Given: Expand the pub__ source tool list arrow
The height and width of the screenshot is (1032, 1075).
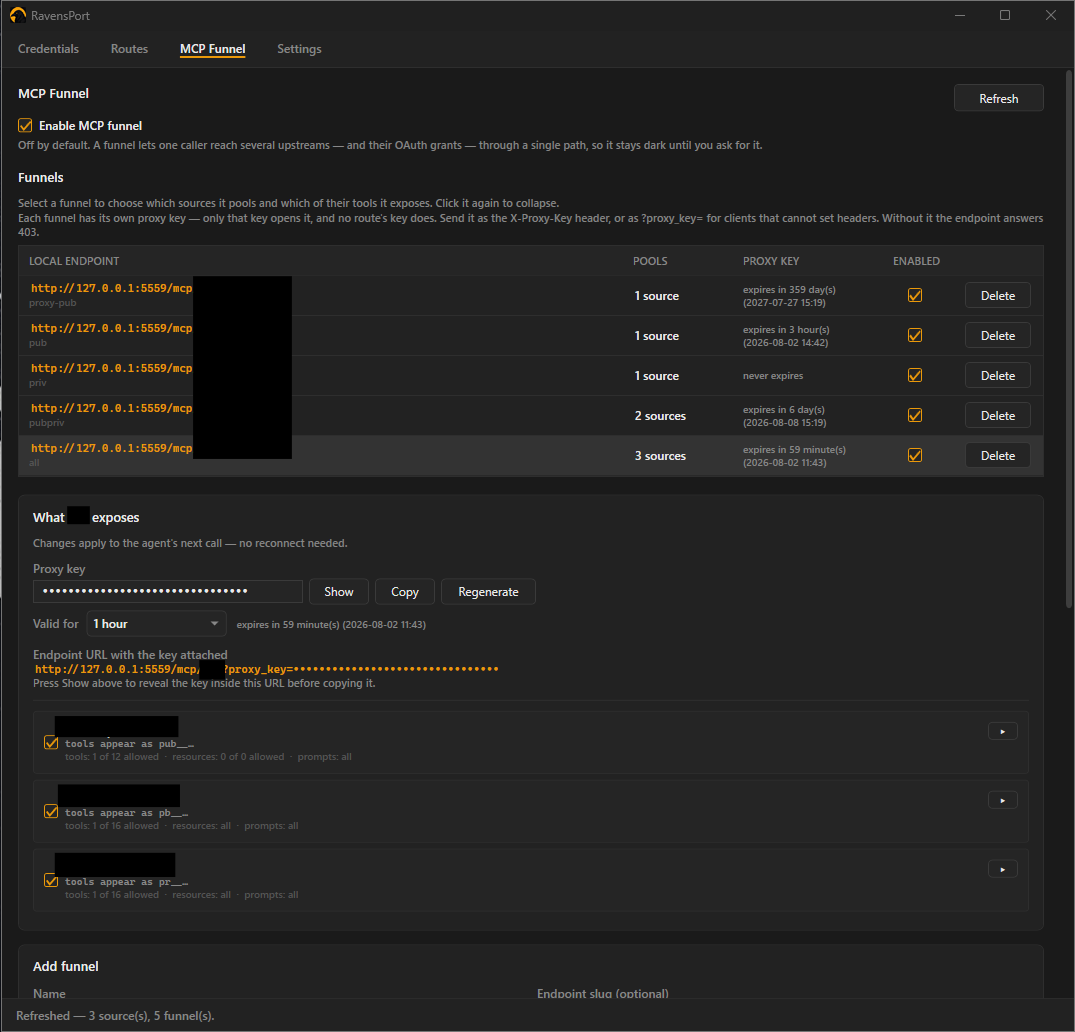Looking at the screenshot, I should tap(1002, 732).
